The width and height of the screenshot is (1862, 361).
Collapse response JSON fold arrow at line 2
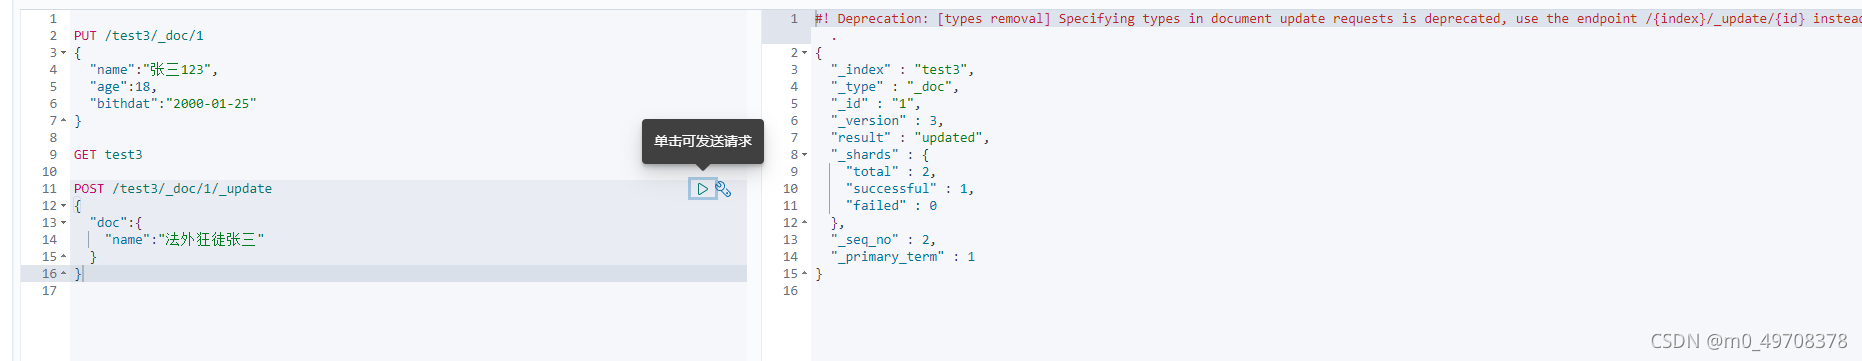[x=805, y=53]
